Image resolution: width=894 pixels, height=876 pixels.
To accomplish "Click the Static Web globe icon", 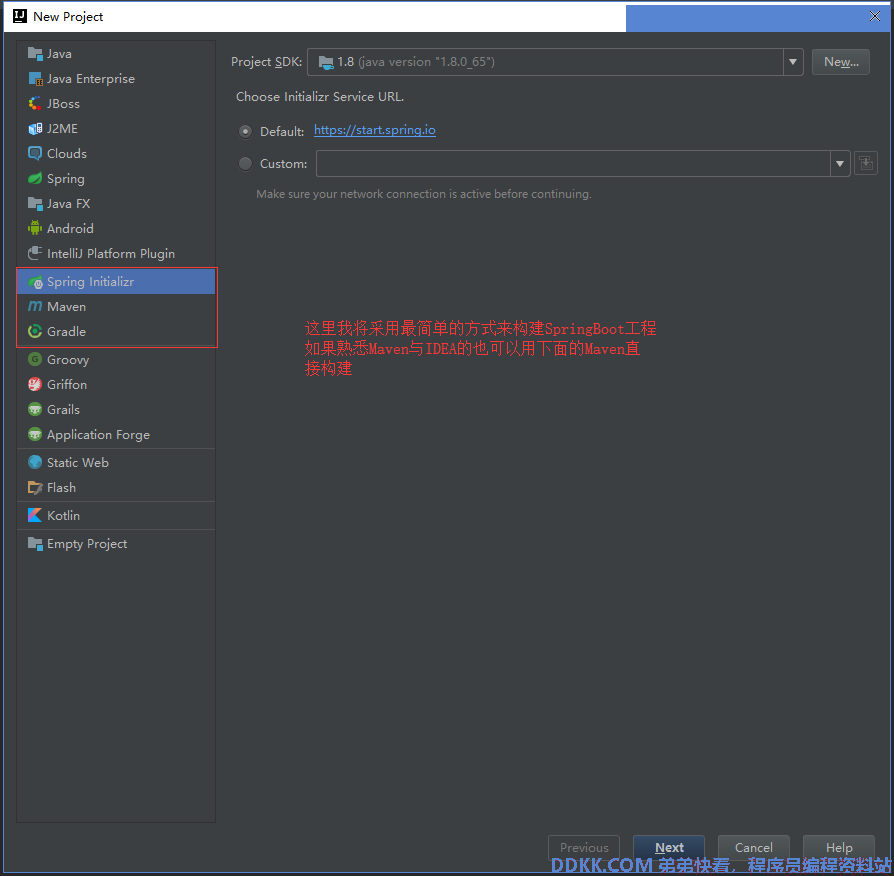I will 35,463.
